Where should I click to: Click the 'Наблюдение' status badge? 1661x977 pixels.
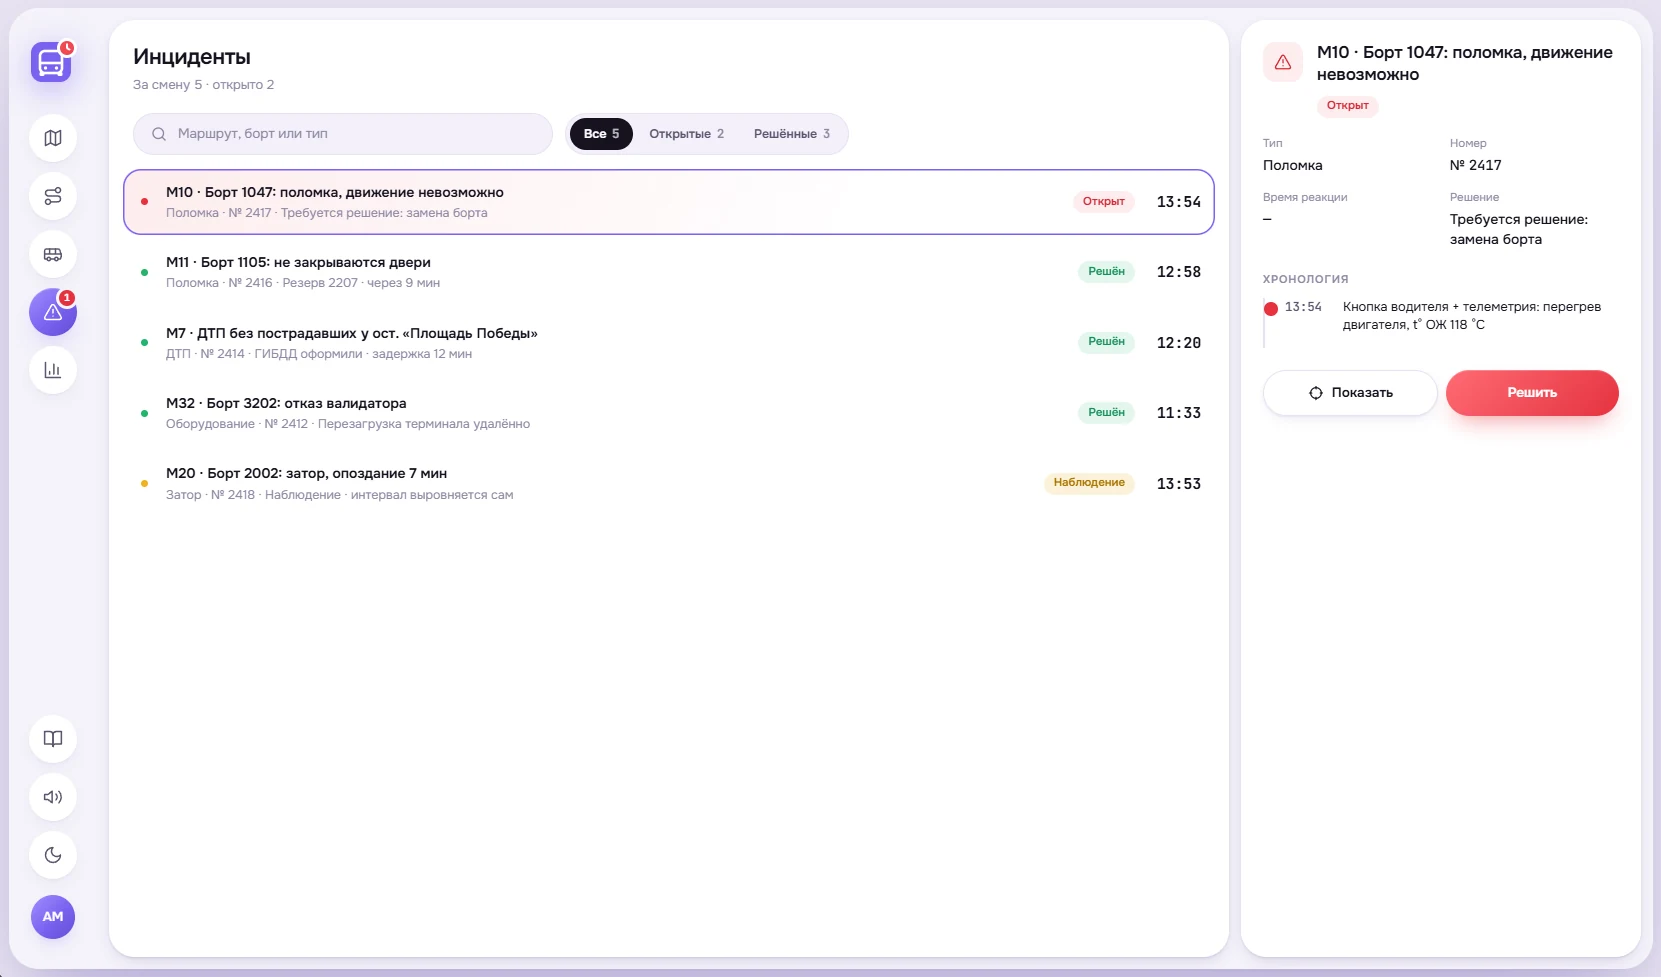(1089, 483)
